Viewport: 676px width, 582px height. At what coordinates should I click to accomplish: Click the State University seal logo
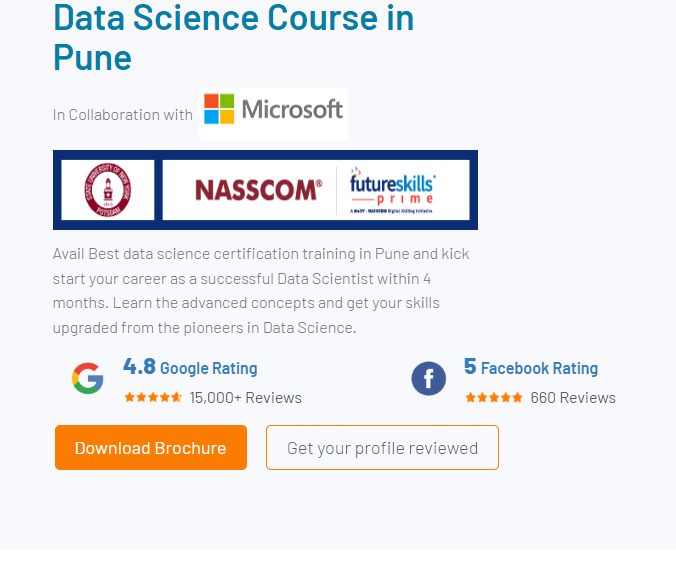coord(107,190)
